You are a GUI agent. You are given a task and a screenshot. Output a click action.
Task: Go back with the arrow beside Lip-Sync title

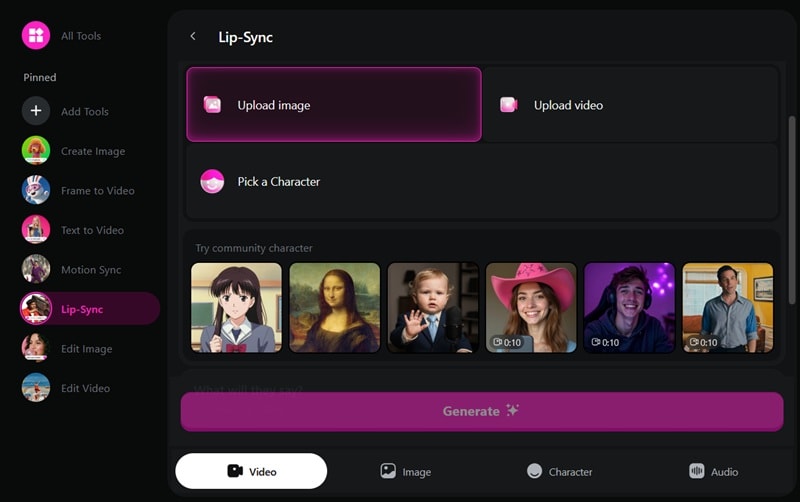(193, 36)
